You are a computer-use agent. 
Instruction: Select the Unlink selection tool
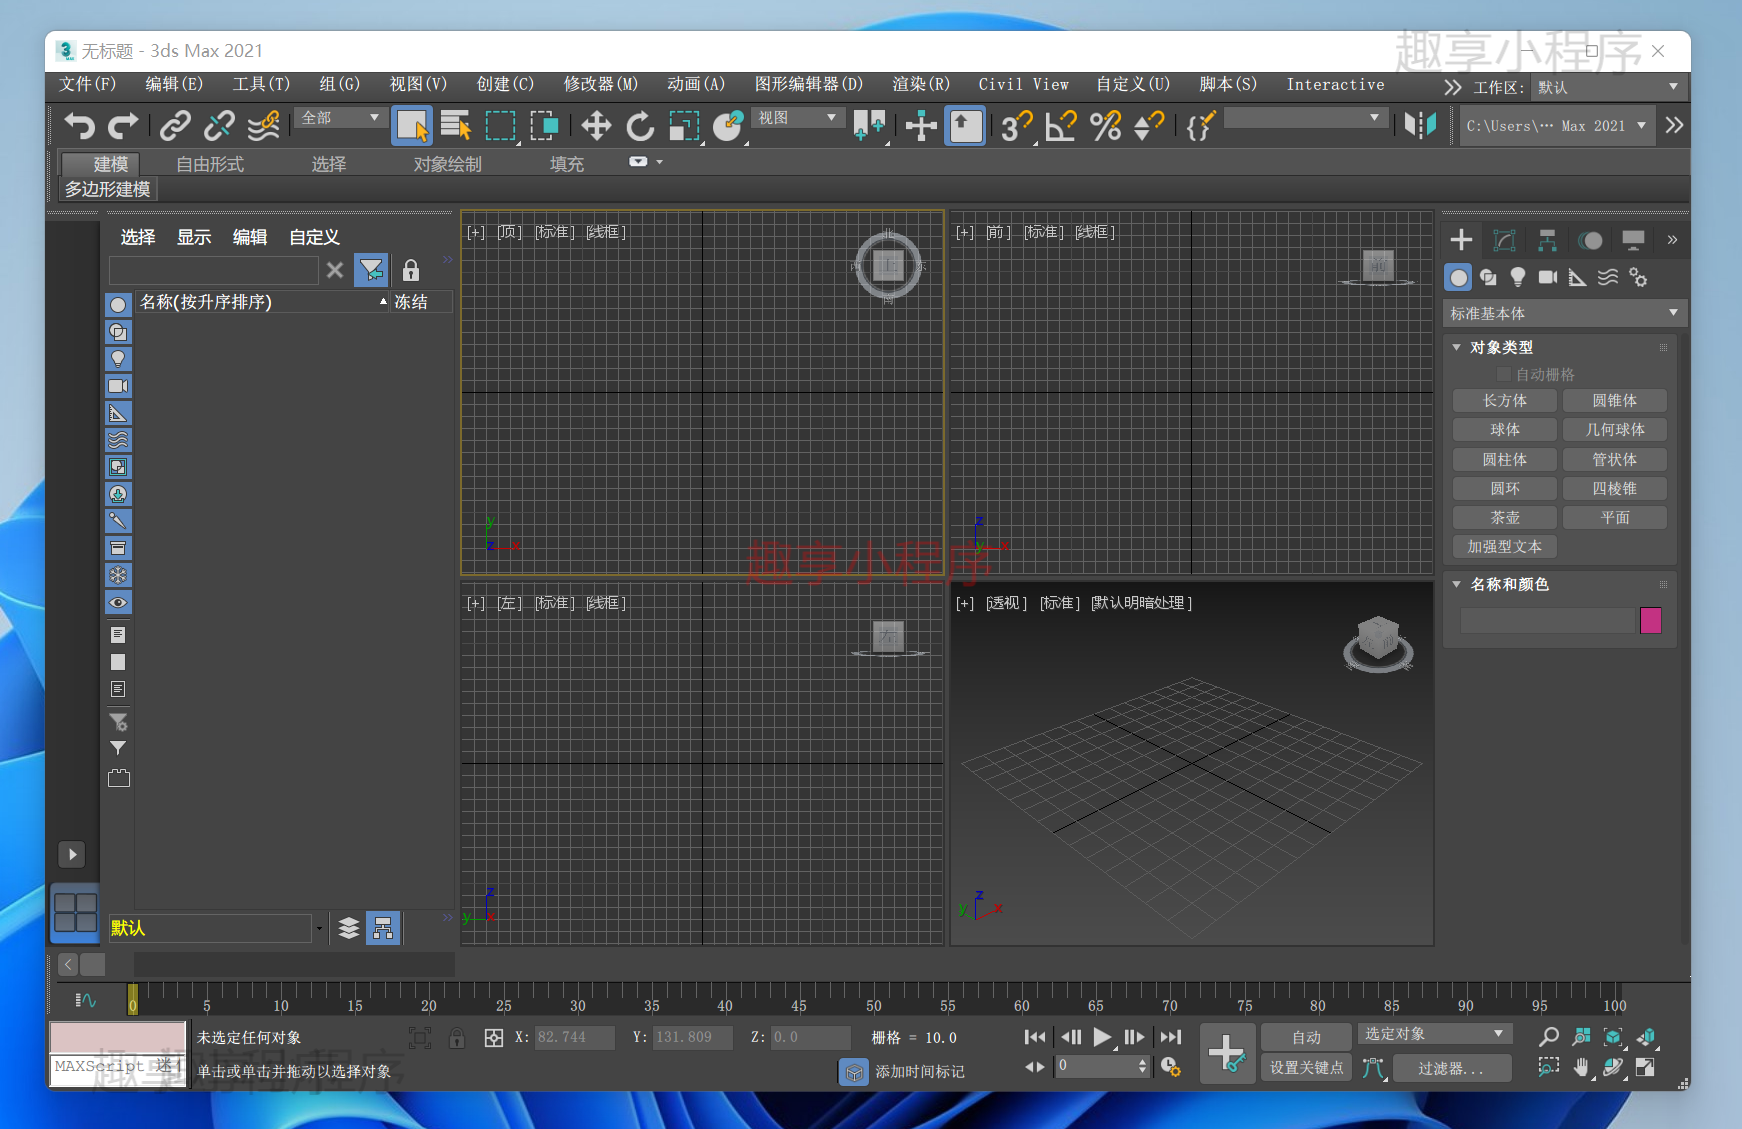point(219,126)
